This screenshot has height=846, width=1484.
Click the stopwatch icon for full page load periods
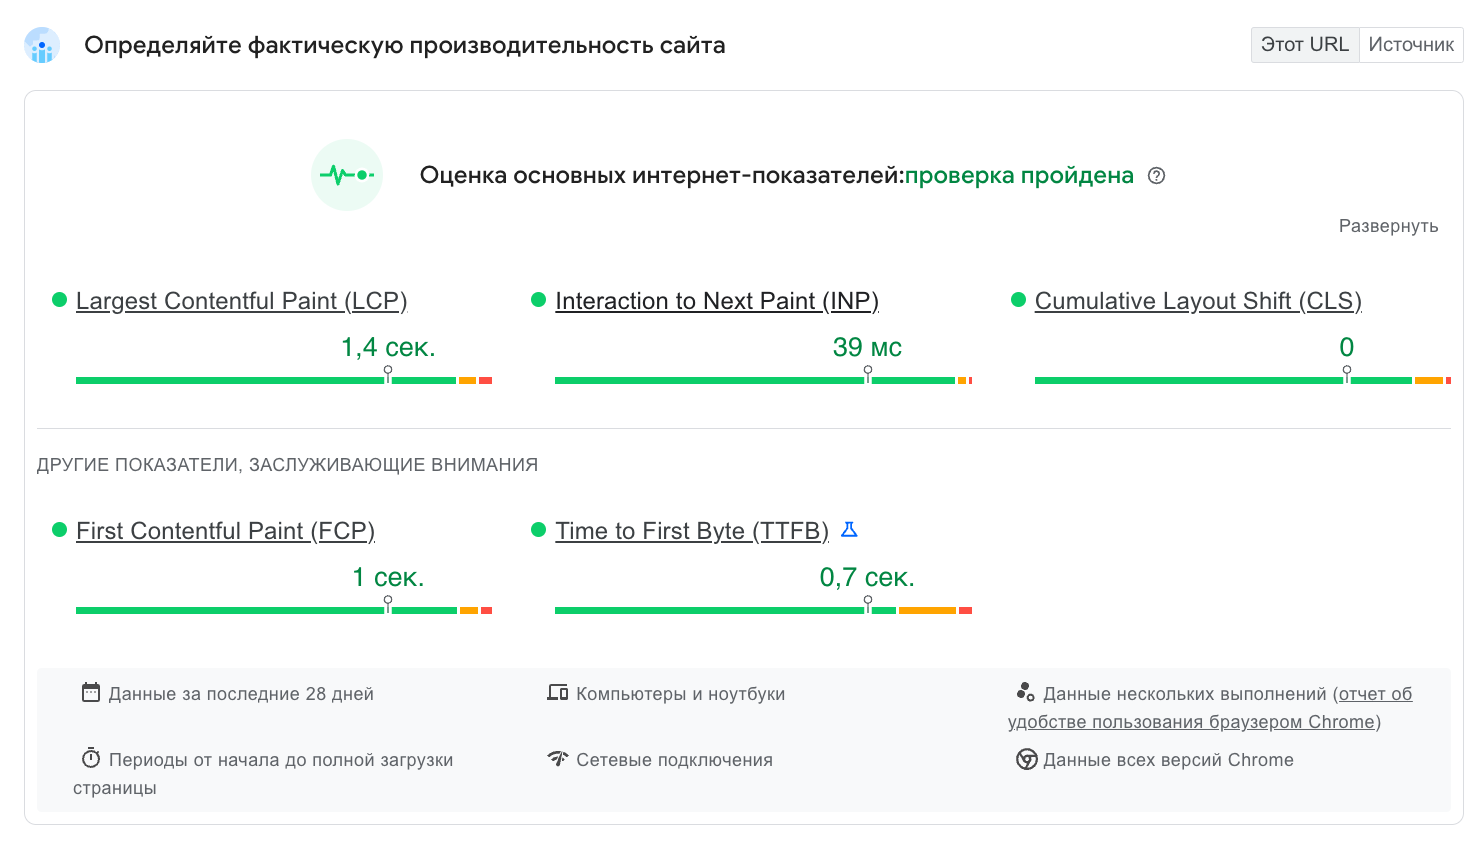91,759
